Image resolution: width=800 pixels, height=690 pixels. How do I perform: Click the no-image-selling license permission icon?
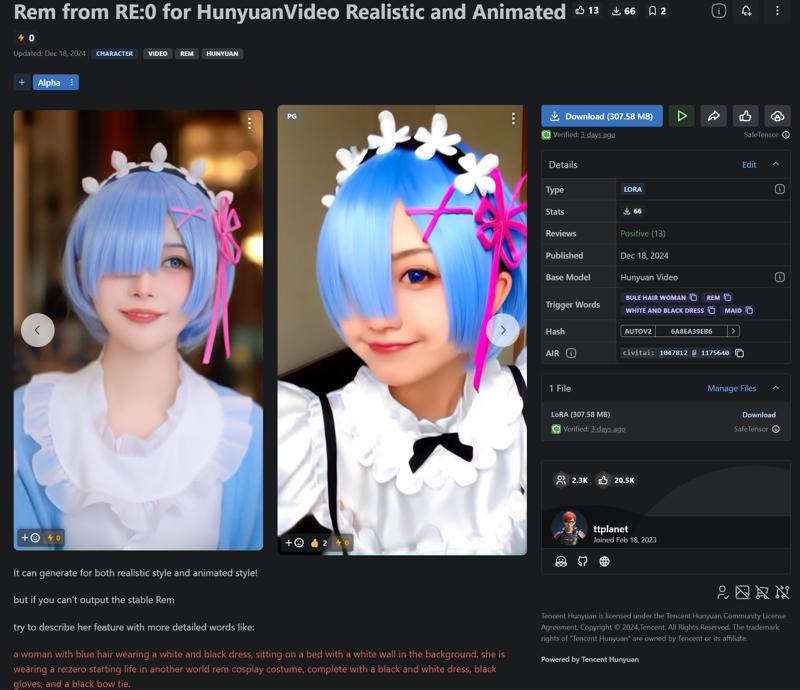(x=742, y=592)
